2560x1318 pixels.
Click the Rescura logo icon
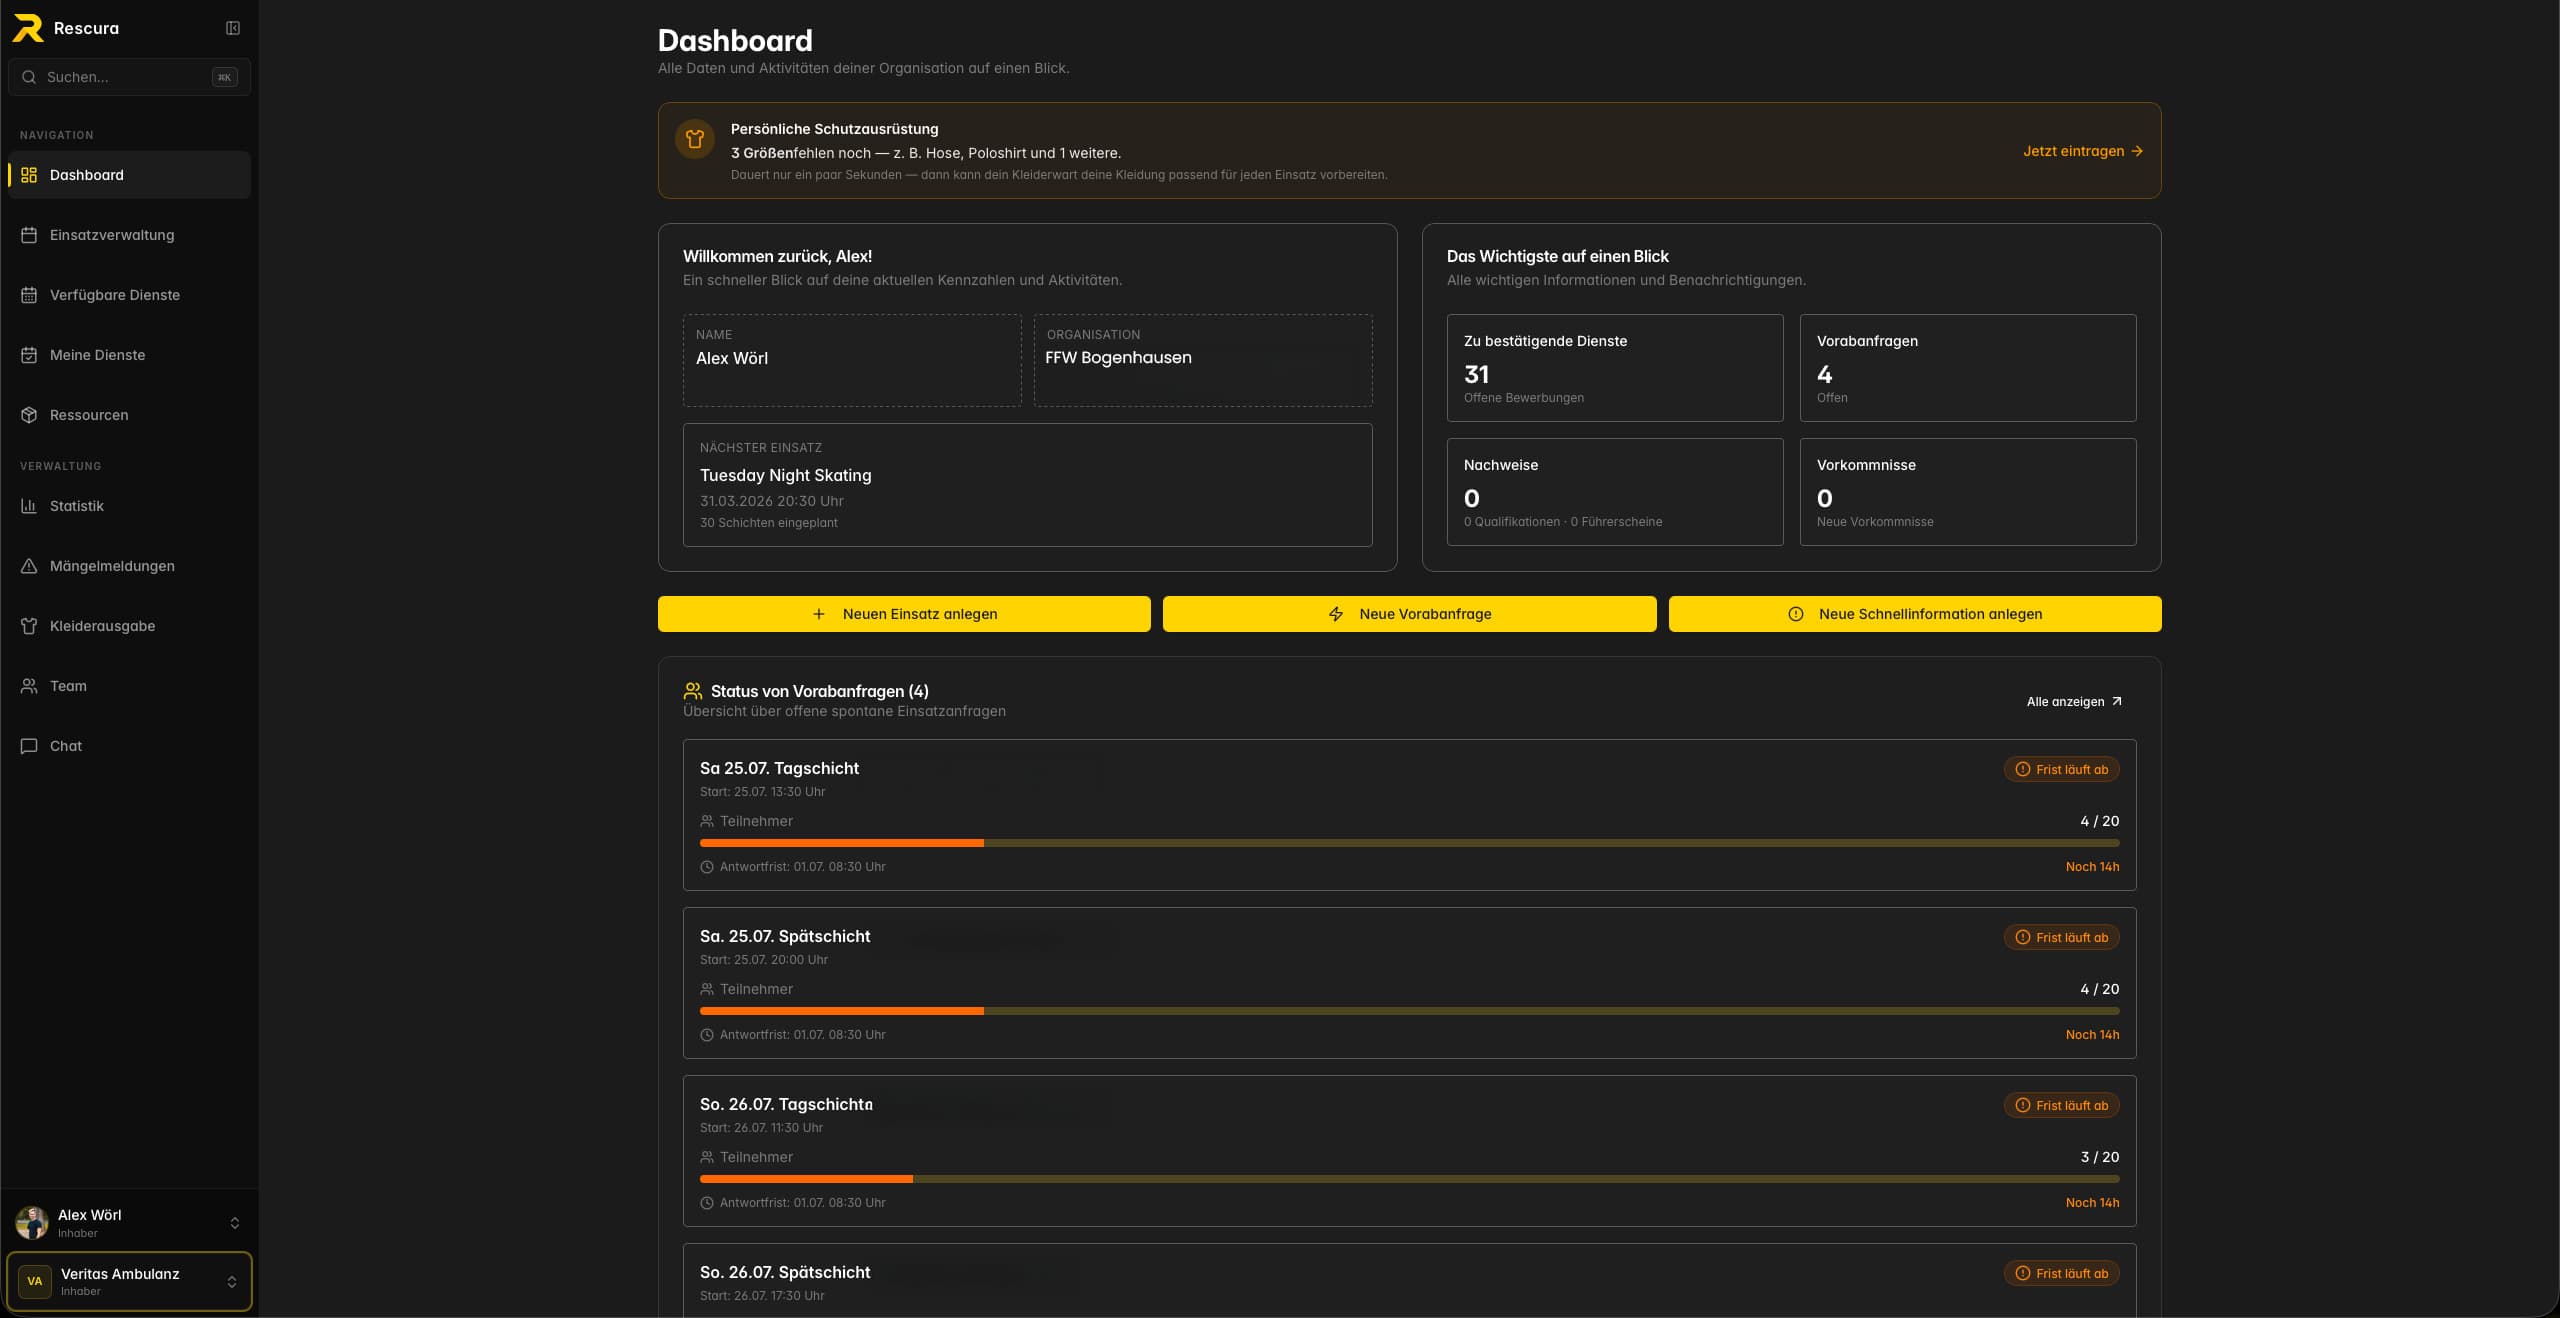pos(28,28)
